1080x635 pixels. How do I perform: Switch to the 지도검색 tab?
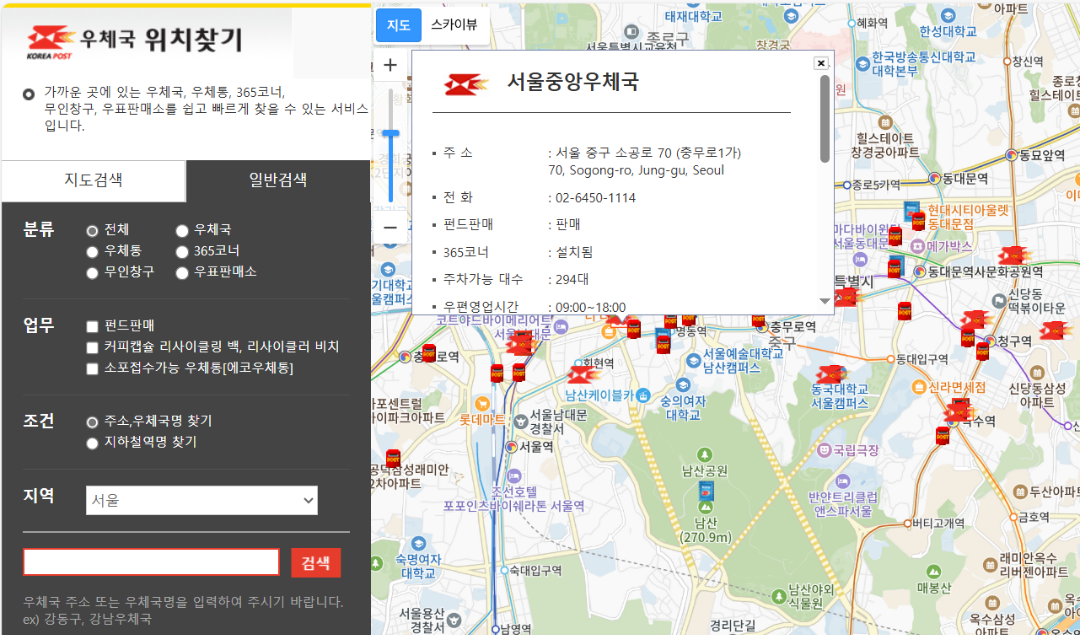pos(93,181)
